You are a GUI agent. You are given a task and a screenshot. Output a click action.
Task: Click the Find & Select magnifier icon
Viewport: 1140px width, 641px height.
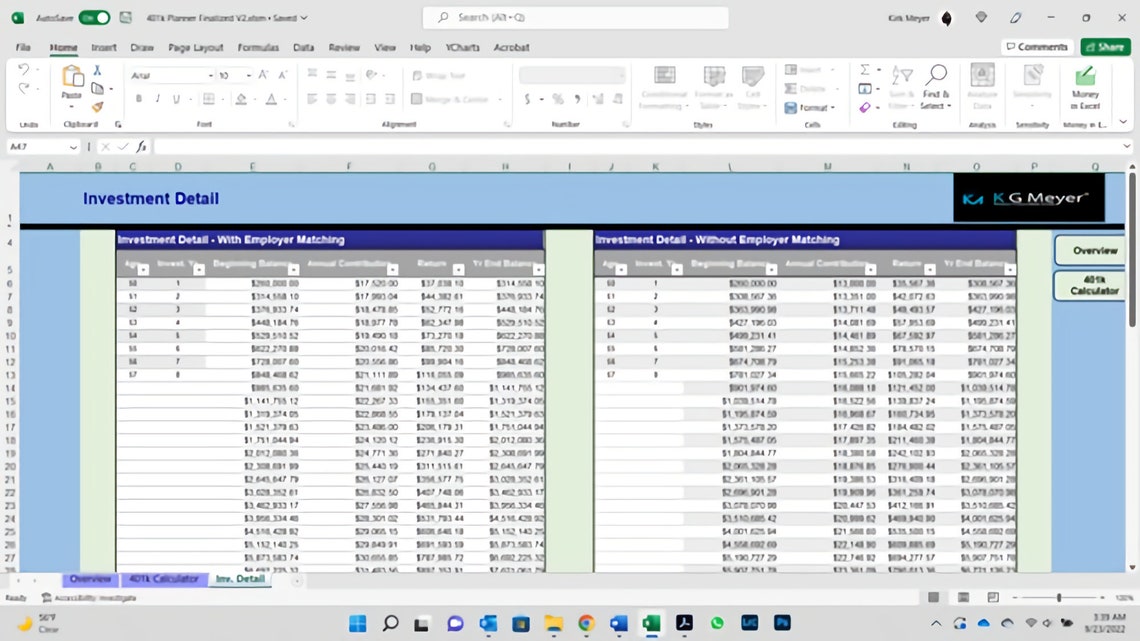point(936,73)
